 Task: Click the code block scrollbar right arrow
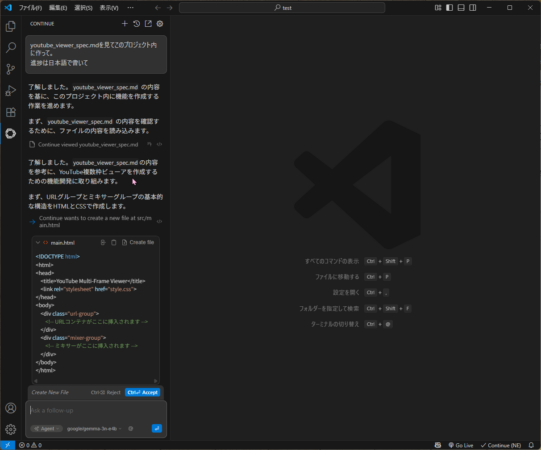156,381
